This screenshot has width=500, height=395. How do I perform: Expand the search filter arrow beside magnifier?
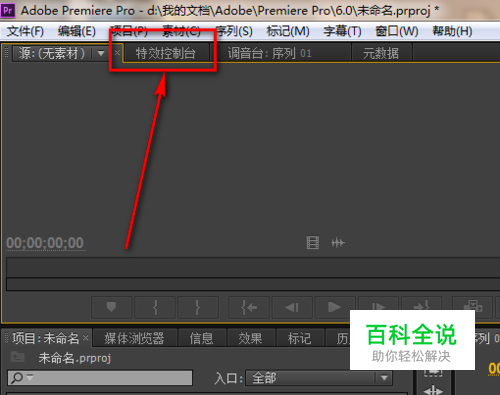30,377
